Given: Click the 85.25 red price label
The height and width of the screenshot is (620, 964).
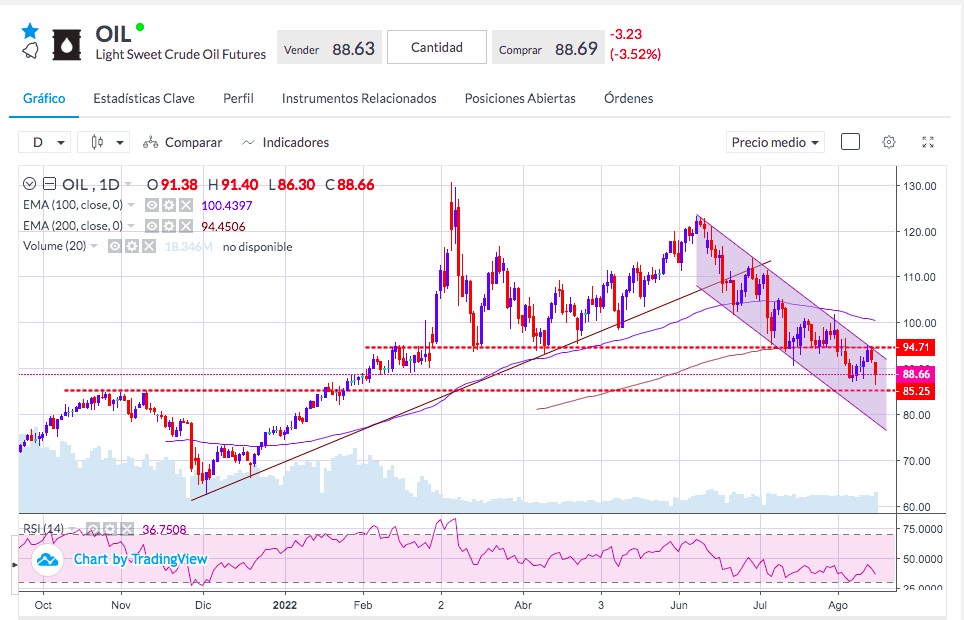Looking at the screenshot, I should point(915,391).
